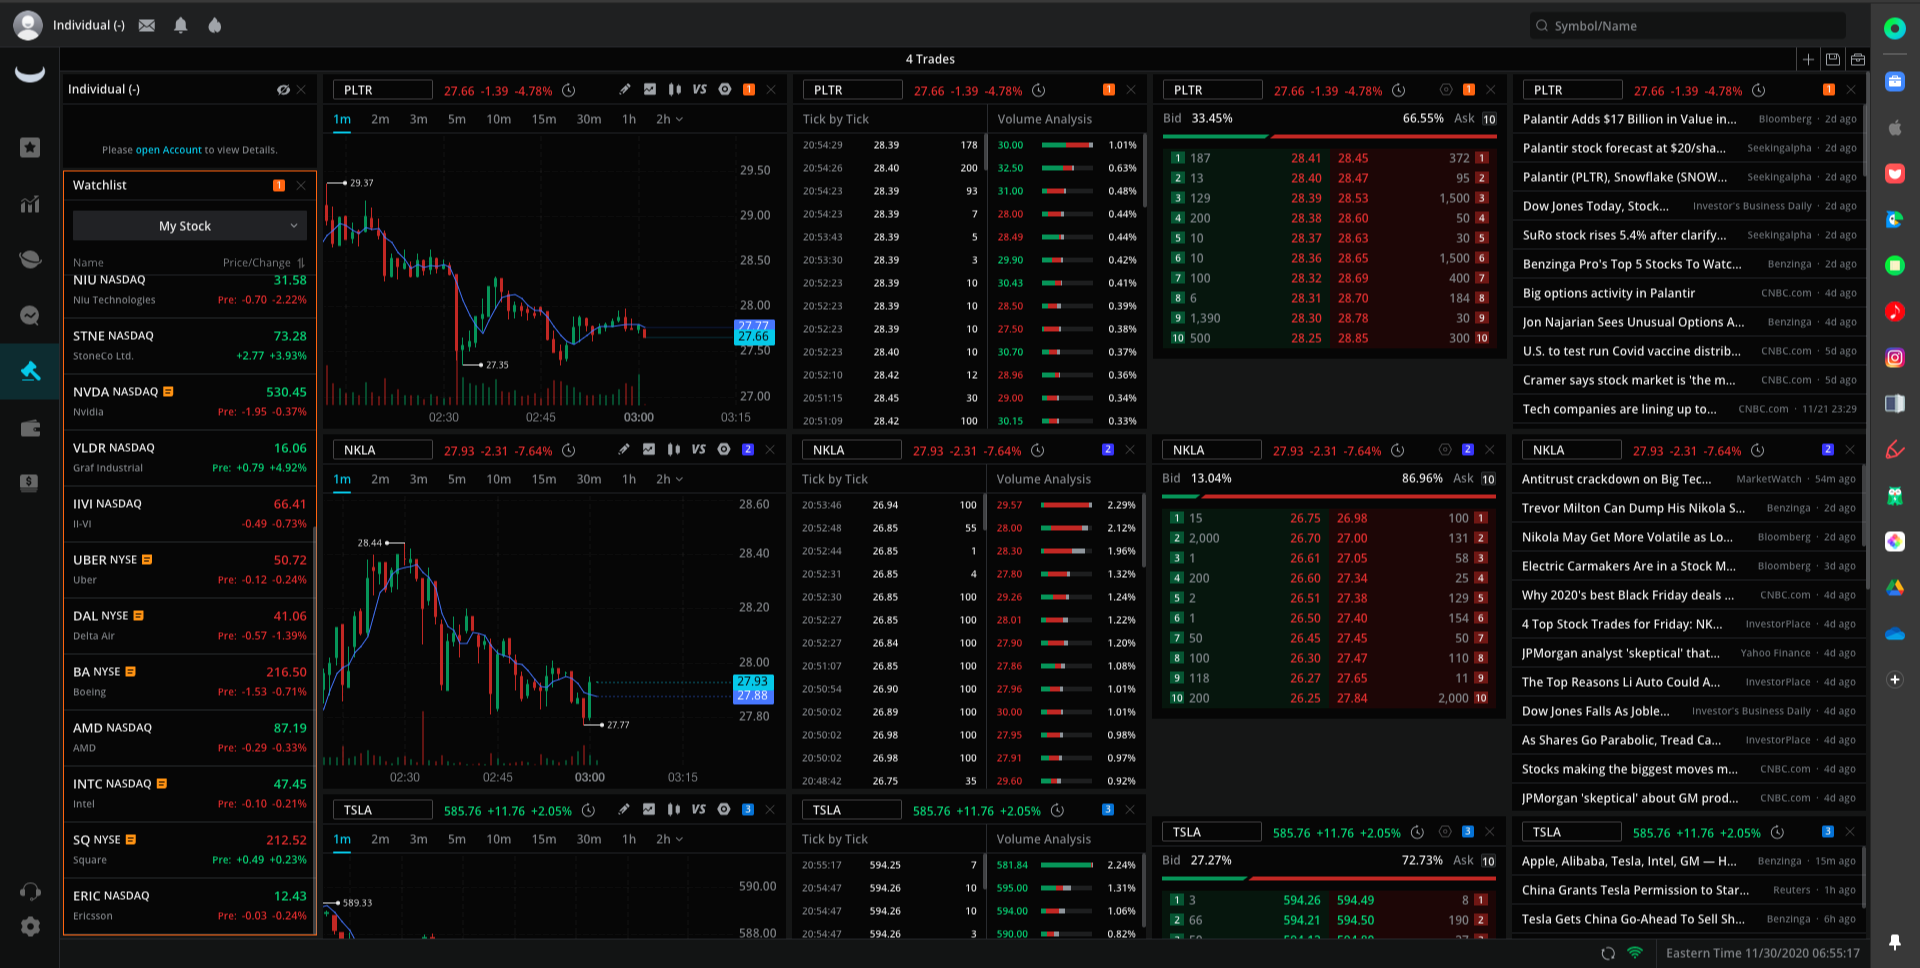Click the clock icon beside PLTR chart quote
The width and height of the screenshot is (1920, 968).
point(568,90)
